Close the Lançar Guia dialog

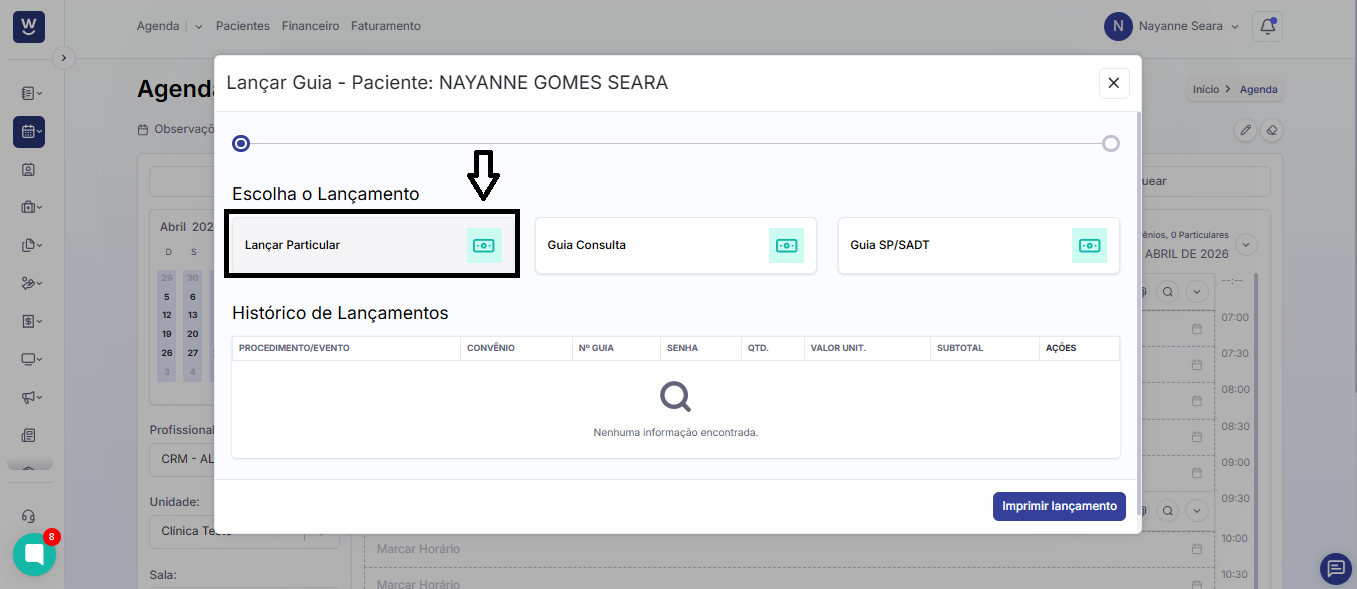click(x=1114, y=83)
